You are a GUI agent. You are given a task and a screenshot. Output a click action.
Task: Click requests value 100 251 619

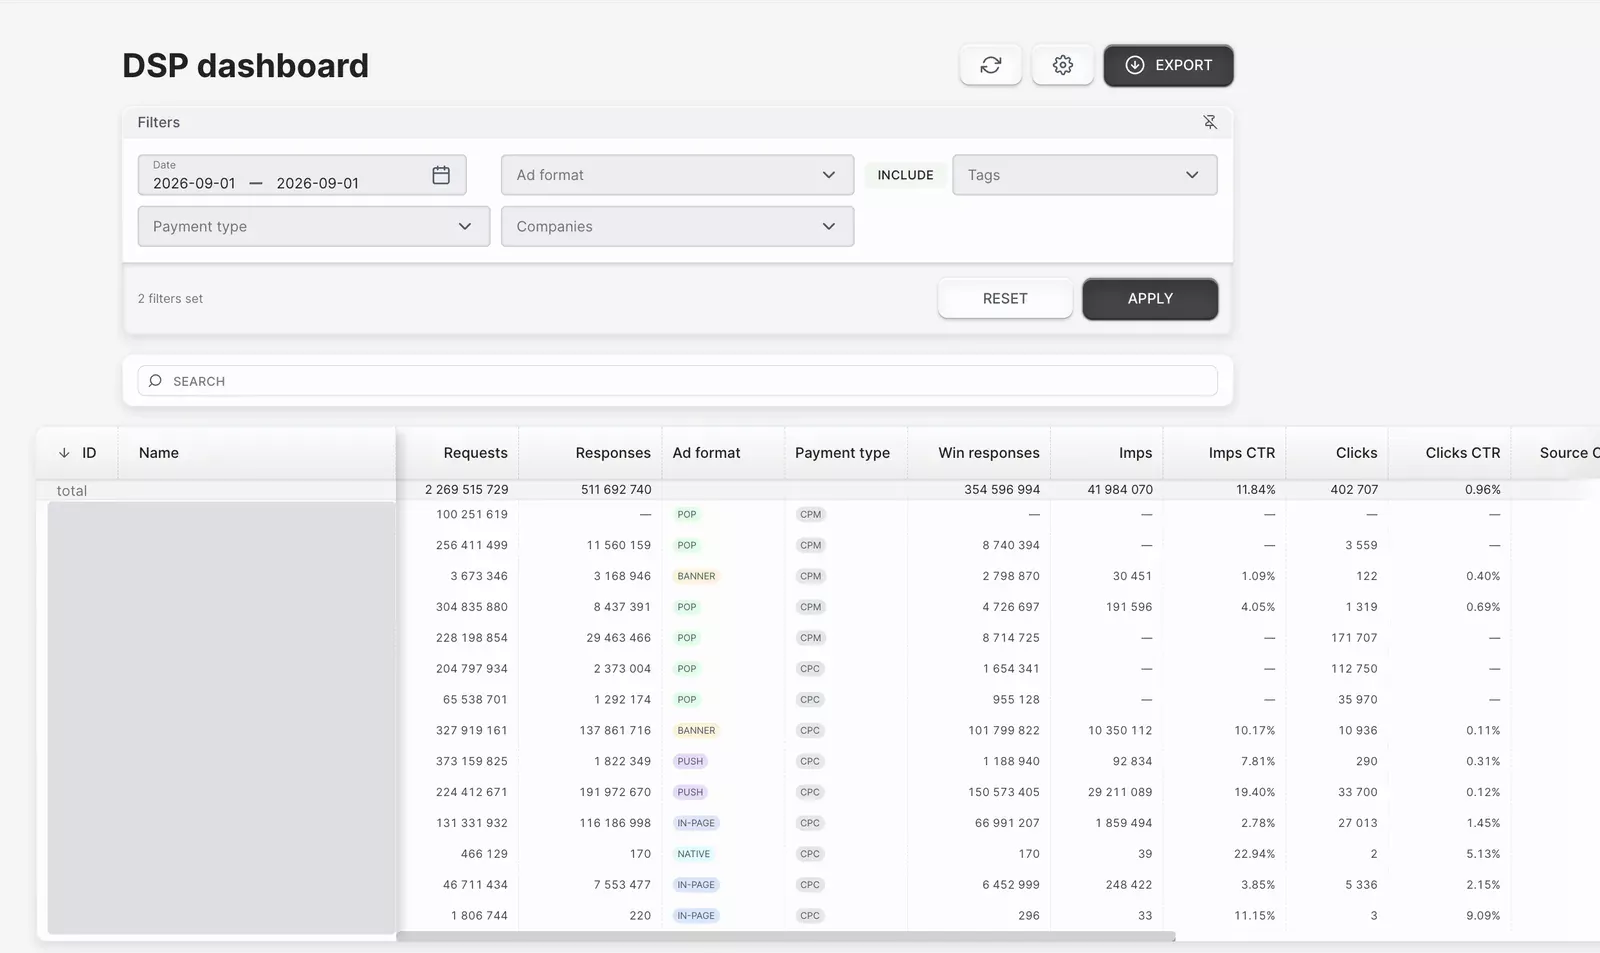pos(471,515)
